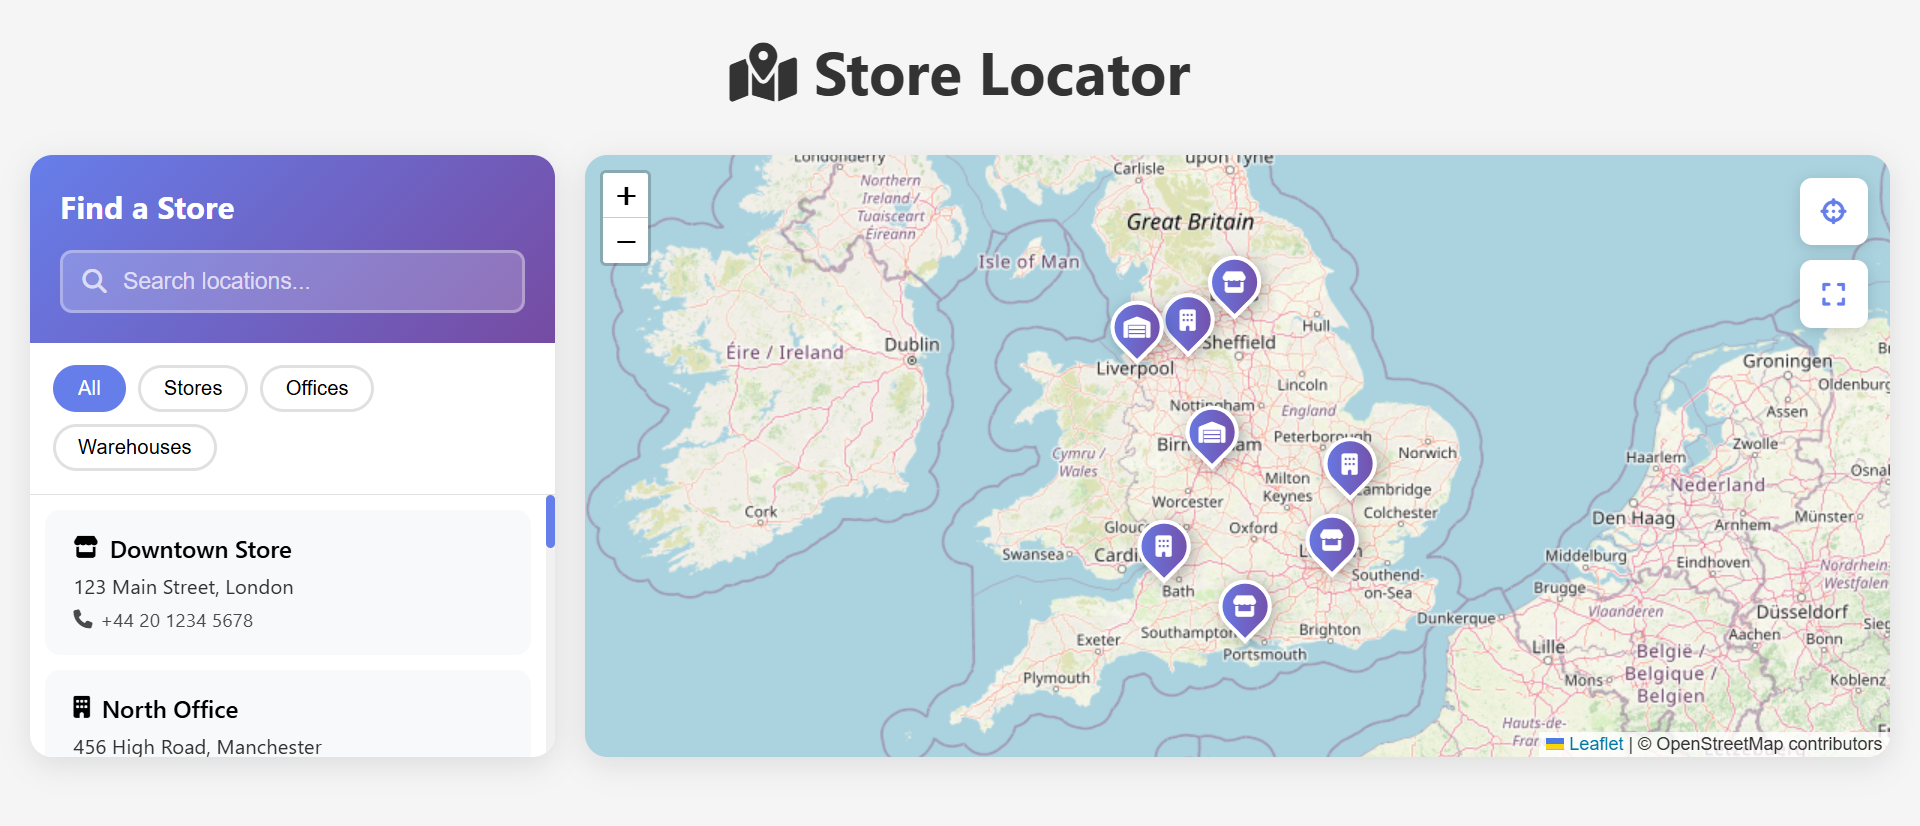This screenshot has width=1920, height=826.
Task: Click the Store Locator title
Action: [1002, 75]
